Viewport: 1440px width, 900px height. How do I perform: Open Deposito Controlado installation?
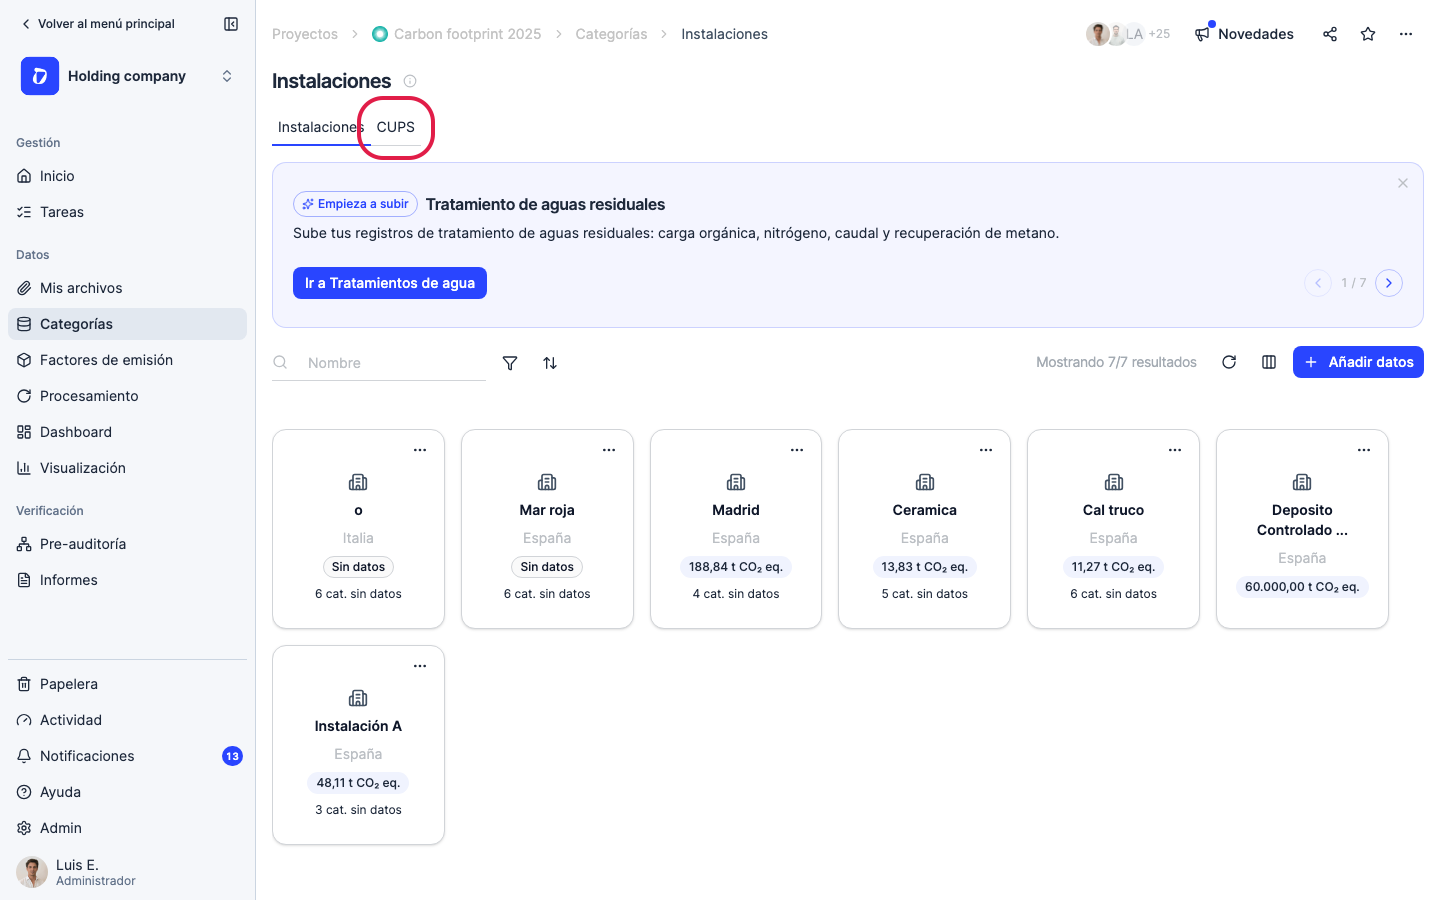[x=1302, y=529]
